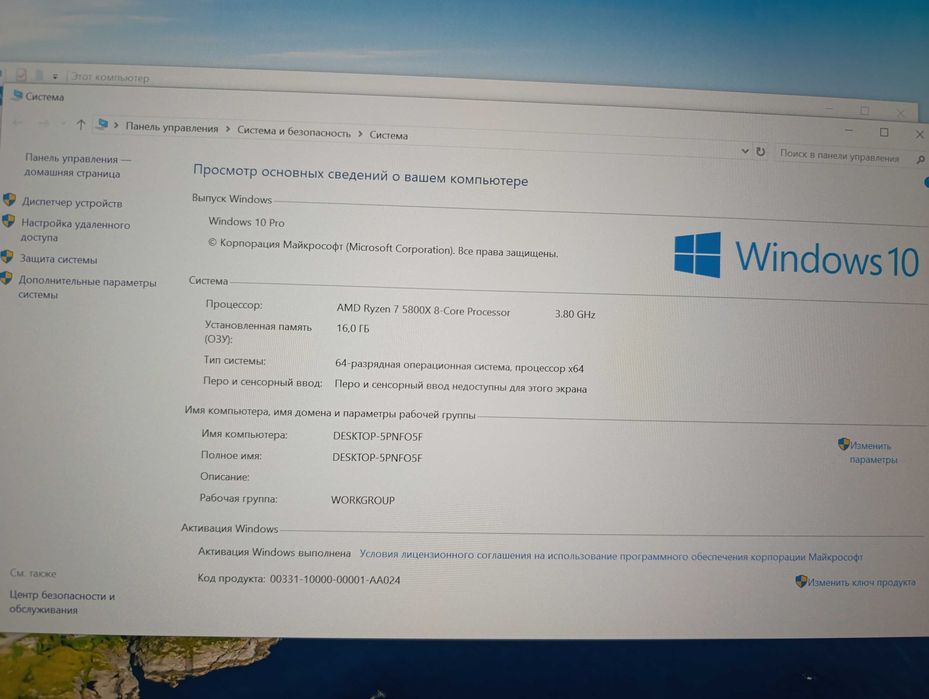
Task: Click the forward arrow in the Система window
Action: [x=43, y=123]
